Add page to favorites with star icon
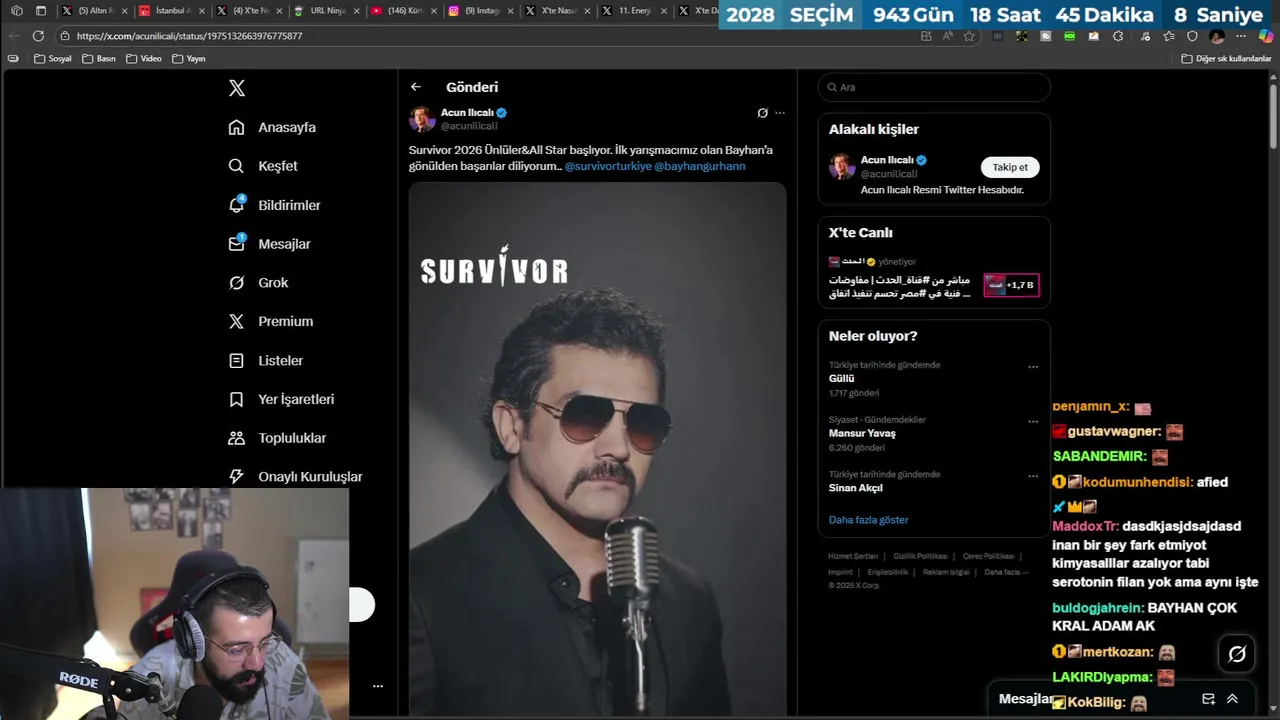This screenshot has width=1280, height=720. click(x=968, y=36)
